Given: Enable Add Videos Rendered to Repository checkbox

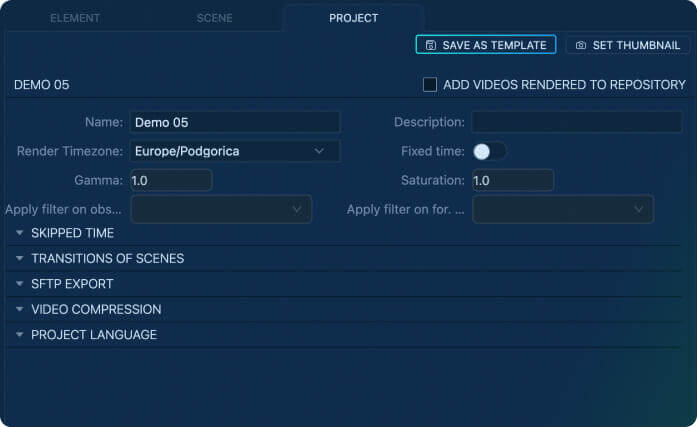Looking at the screenshot, I should [x=430, y=85].
